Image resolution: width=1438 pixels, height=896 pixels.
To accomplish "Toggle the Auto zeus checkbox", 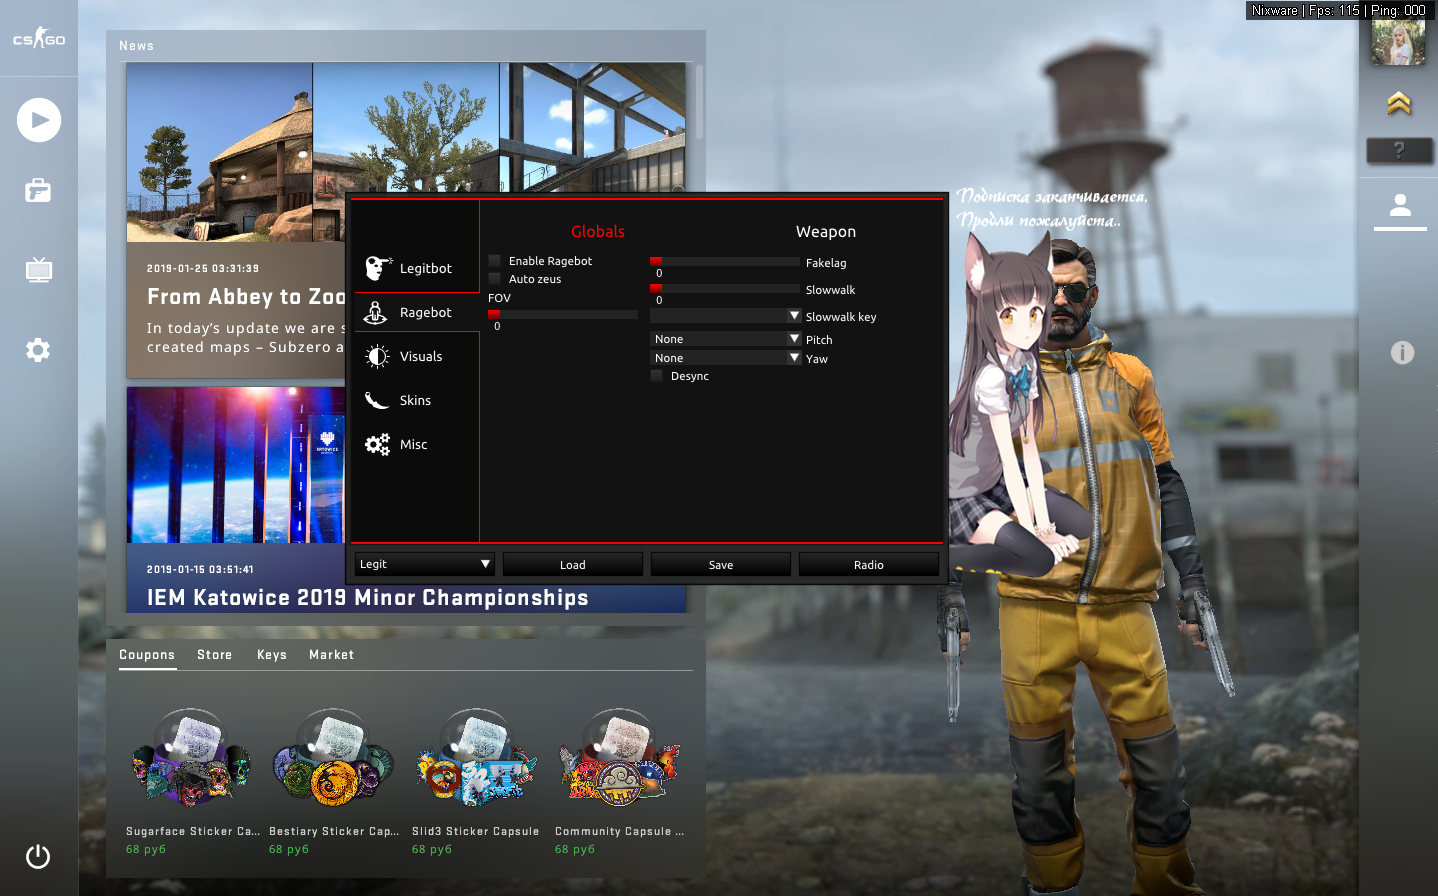I will (495, 279).
